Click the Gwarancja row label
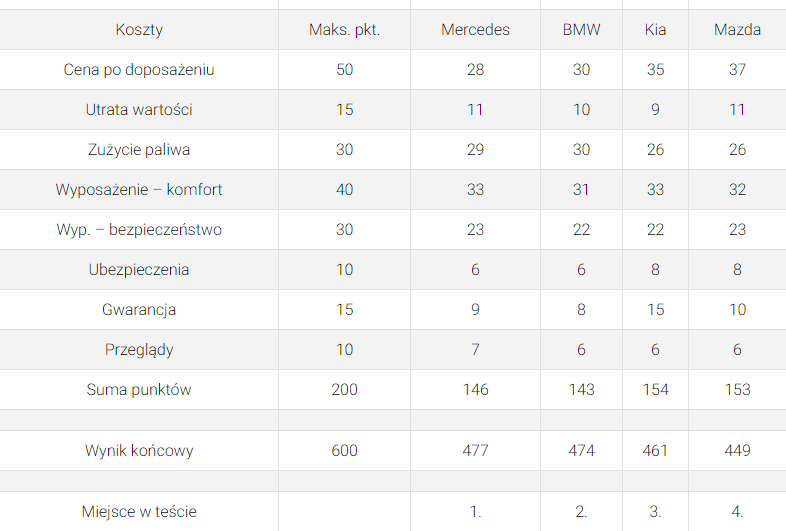 [139, 310]
